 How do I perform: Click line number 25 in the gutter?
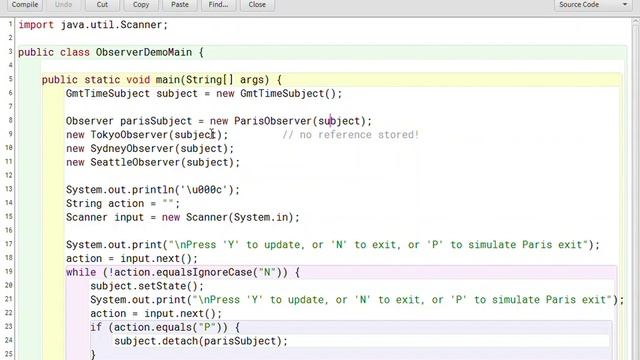pos(9,354)
